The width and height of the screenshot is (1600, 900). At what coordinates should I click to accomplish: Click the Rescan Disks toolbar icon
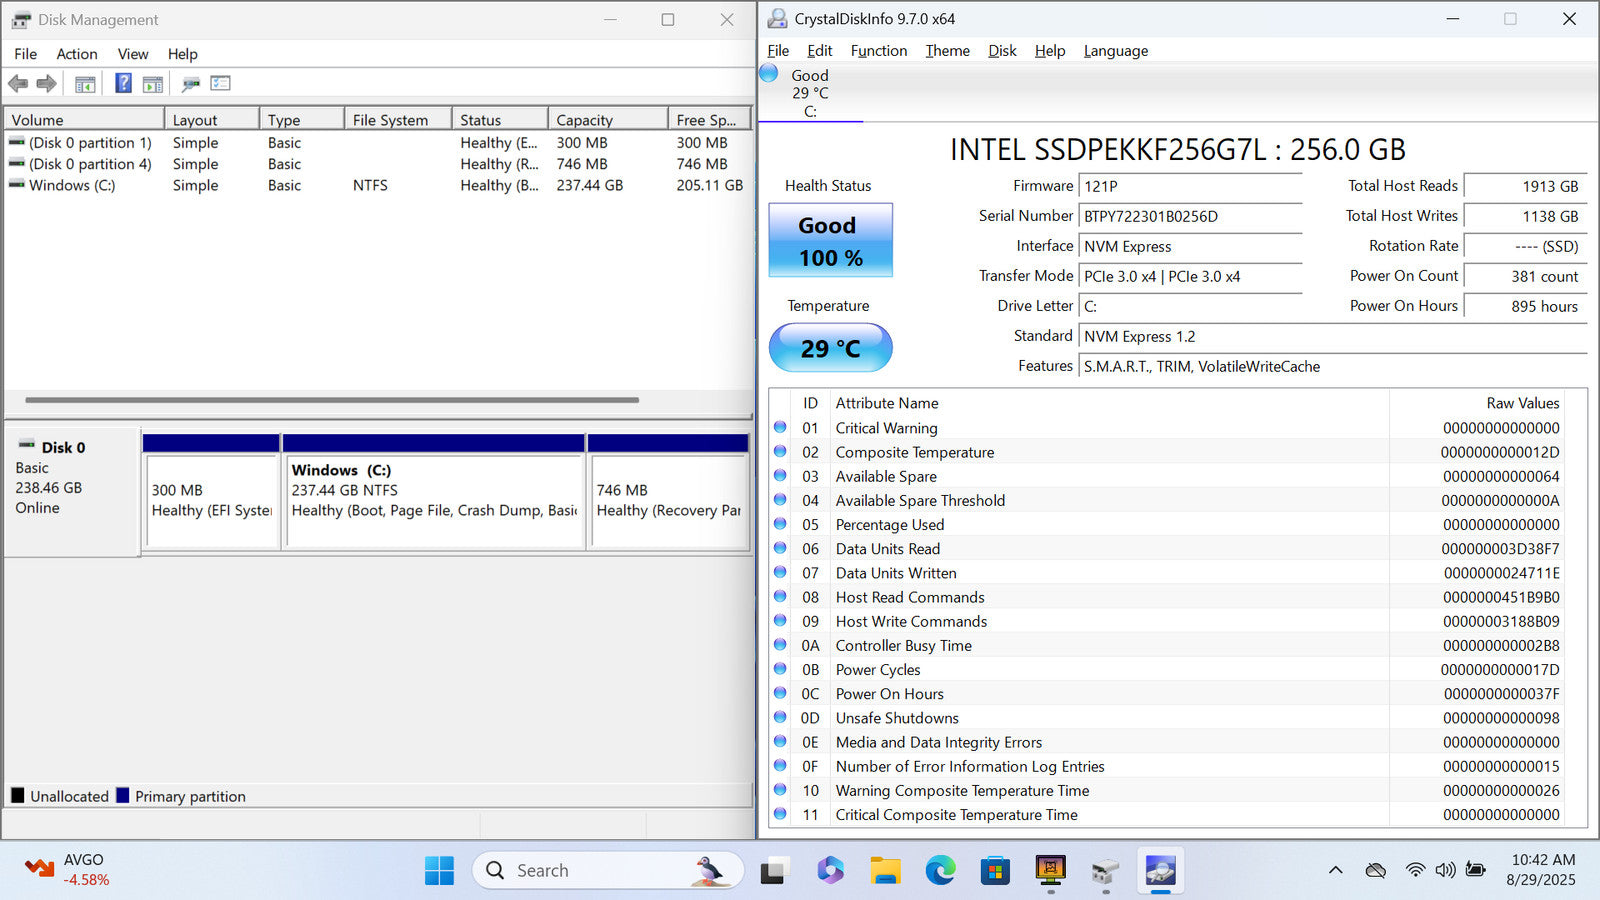(190, 84)
